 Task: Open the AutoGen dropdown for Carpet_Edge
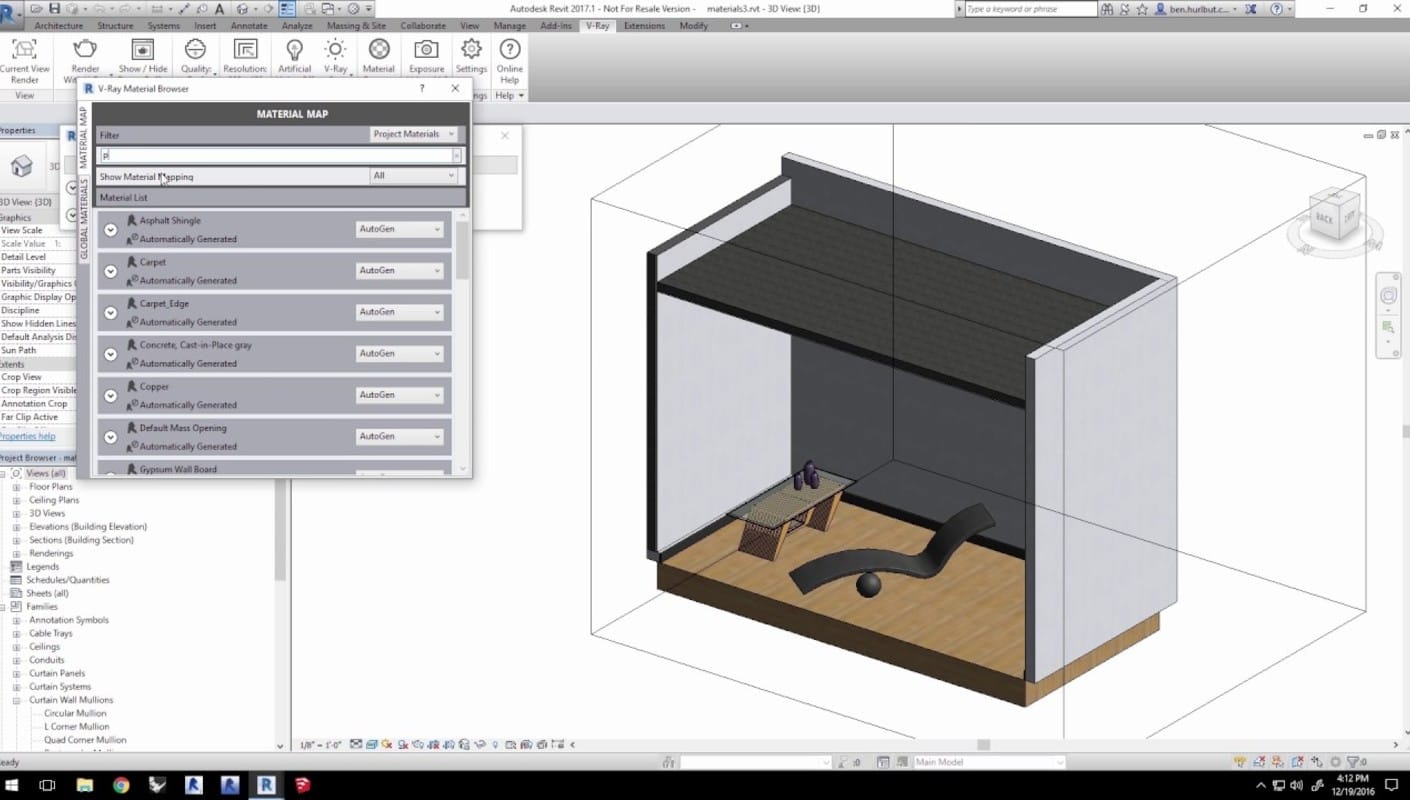(x=399, y=312)
